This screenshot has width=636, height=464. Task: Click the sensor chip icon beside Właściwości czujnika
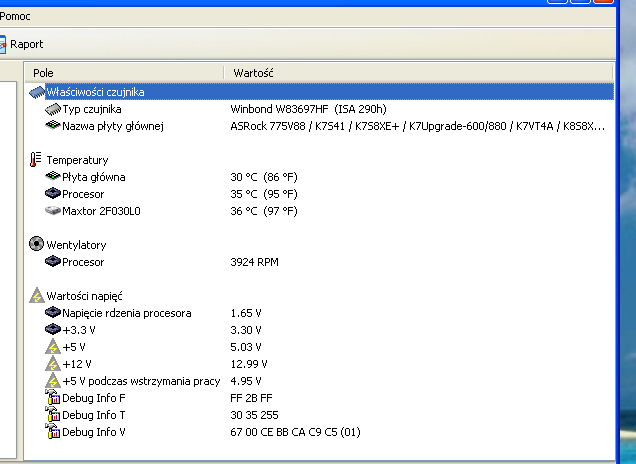tap(37, 92)
